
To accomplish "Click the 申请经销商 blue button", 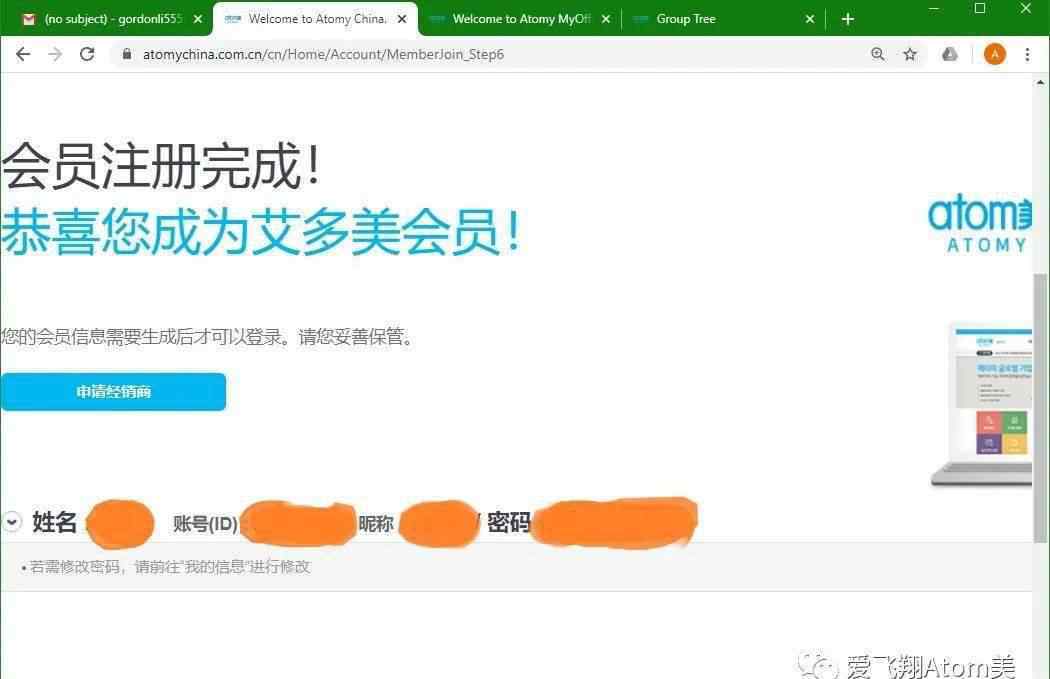I will [113, 392].
